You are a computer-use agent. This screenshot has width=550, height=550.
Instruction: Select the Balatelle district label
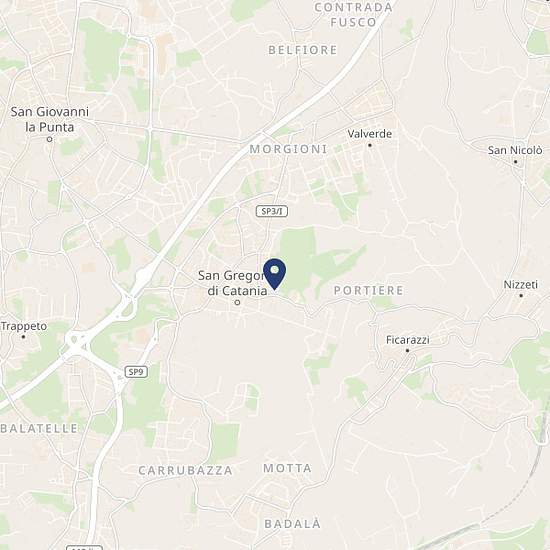point(39,428)
